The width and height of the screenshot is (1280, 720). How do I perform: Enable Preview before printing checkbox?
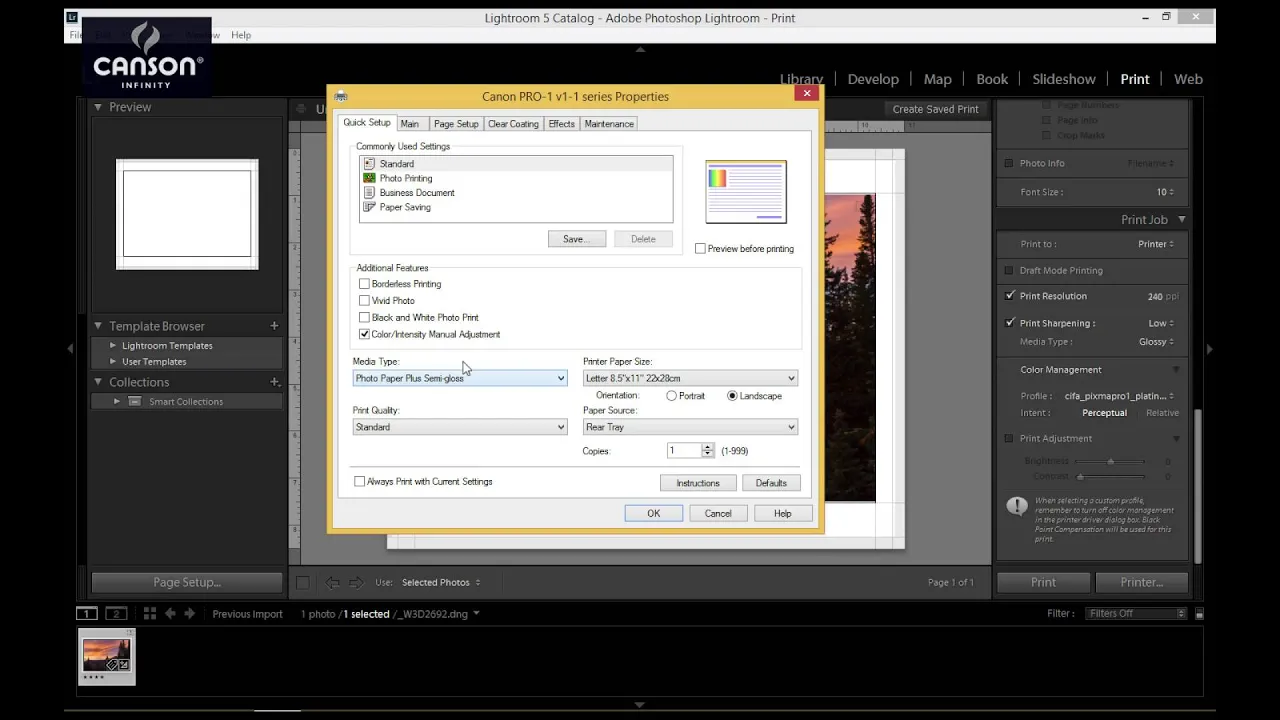pos(700,248)
